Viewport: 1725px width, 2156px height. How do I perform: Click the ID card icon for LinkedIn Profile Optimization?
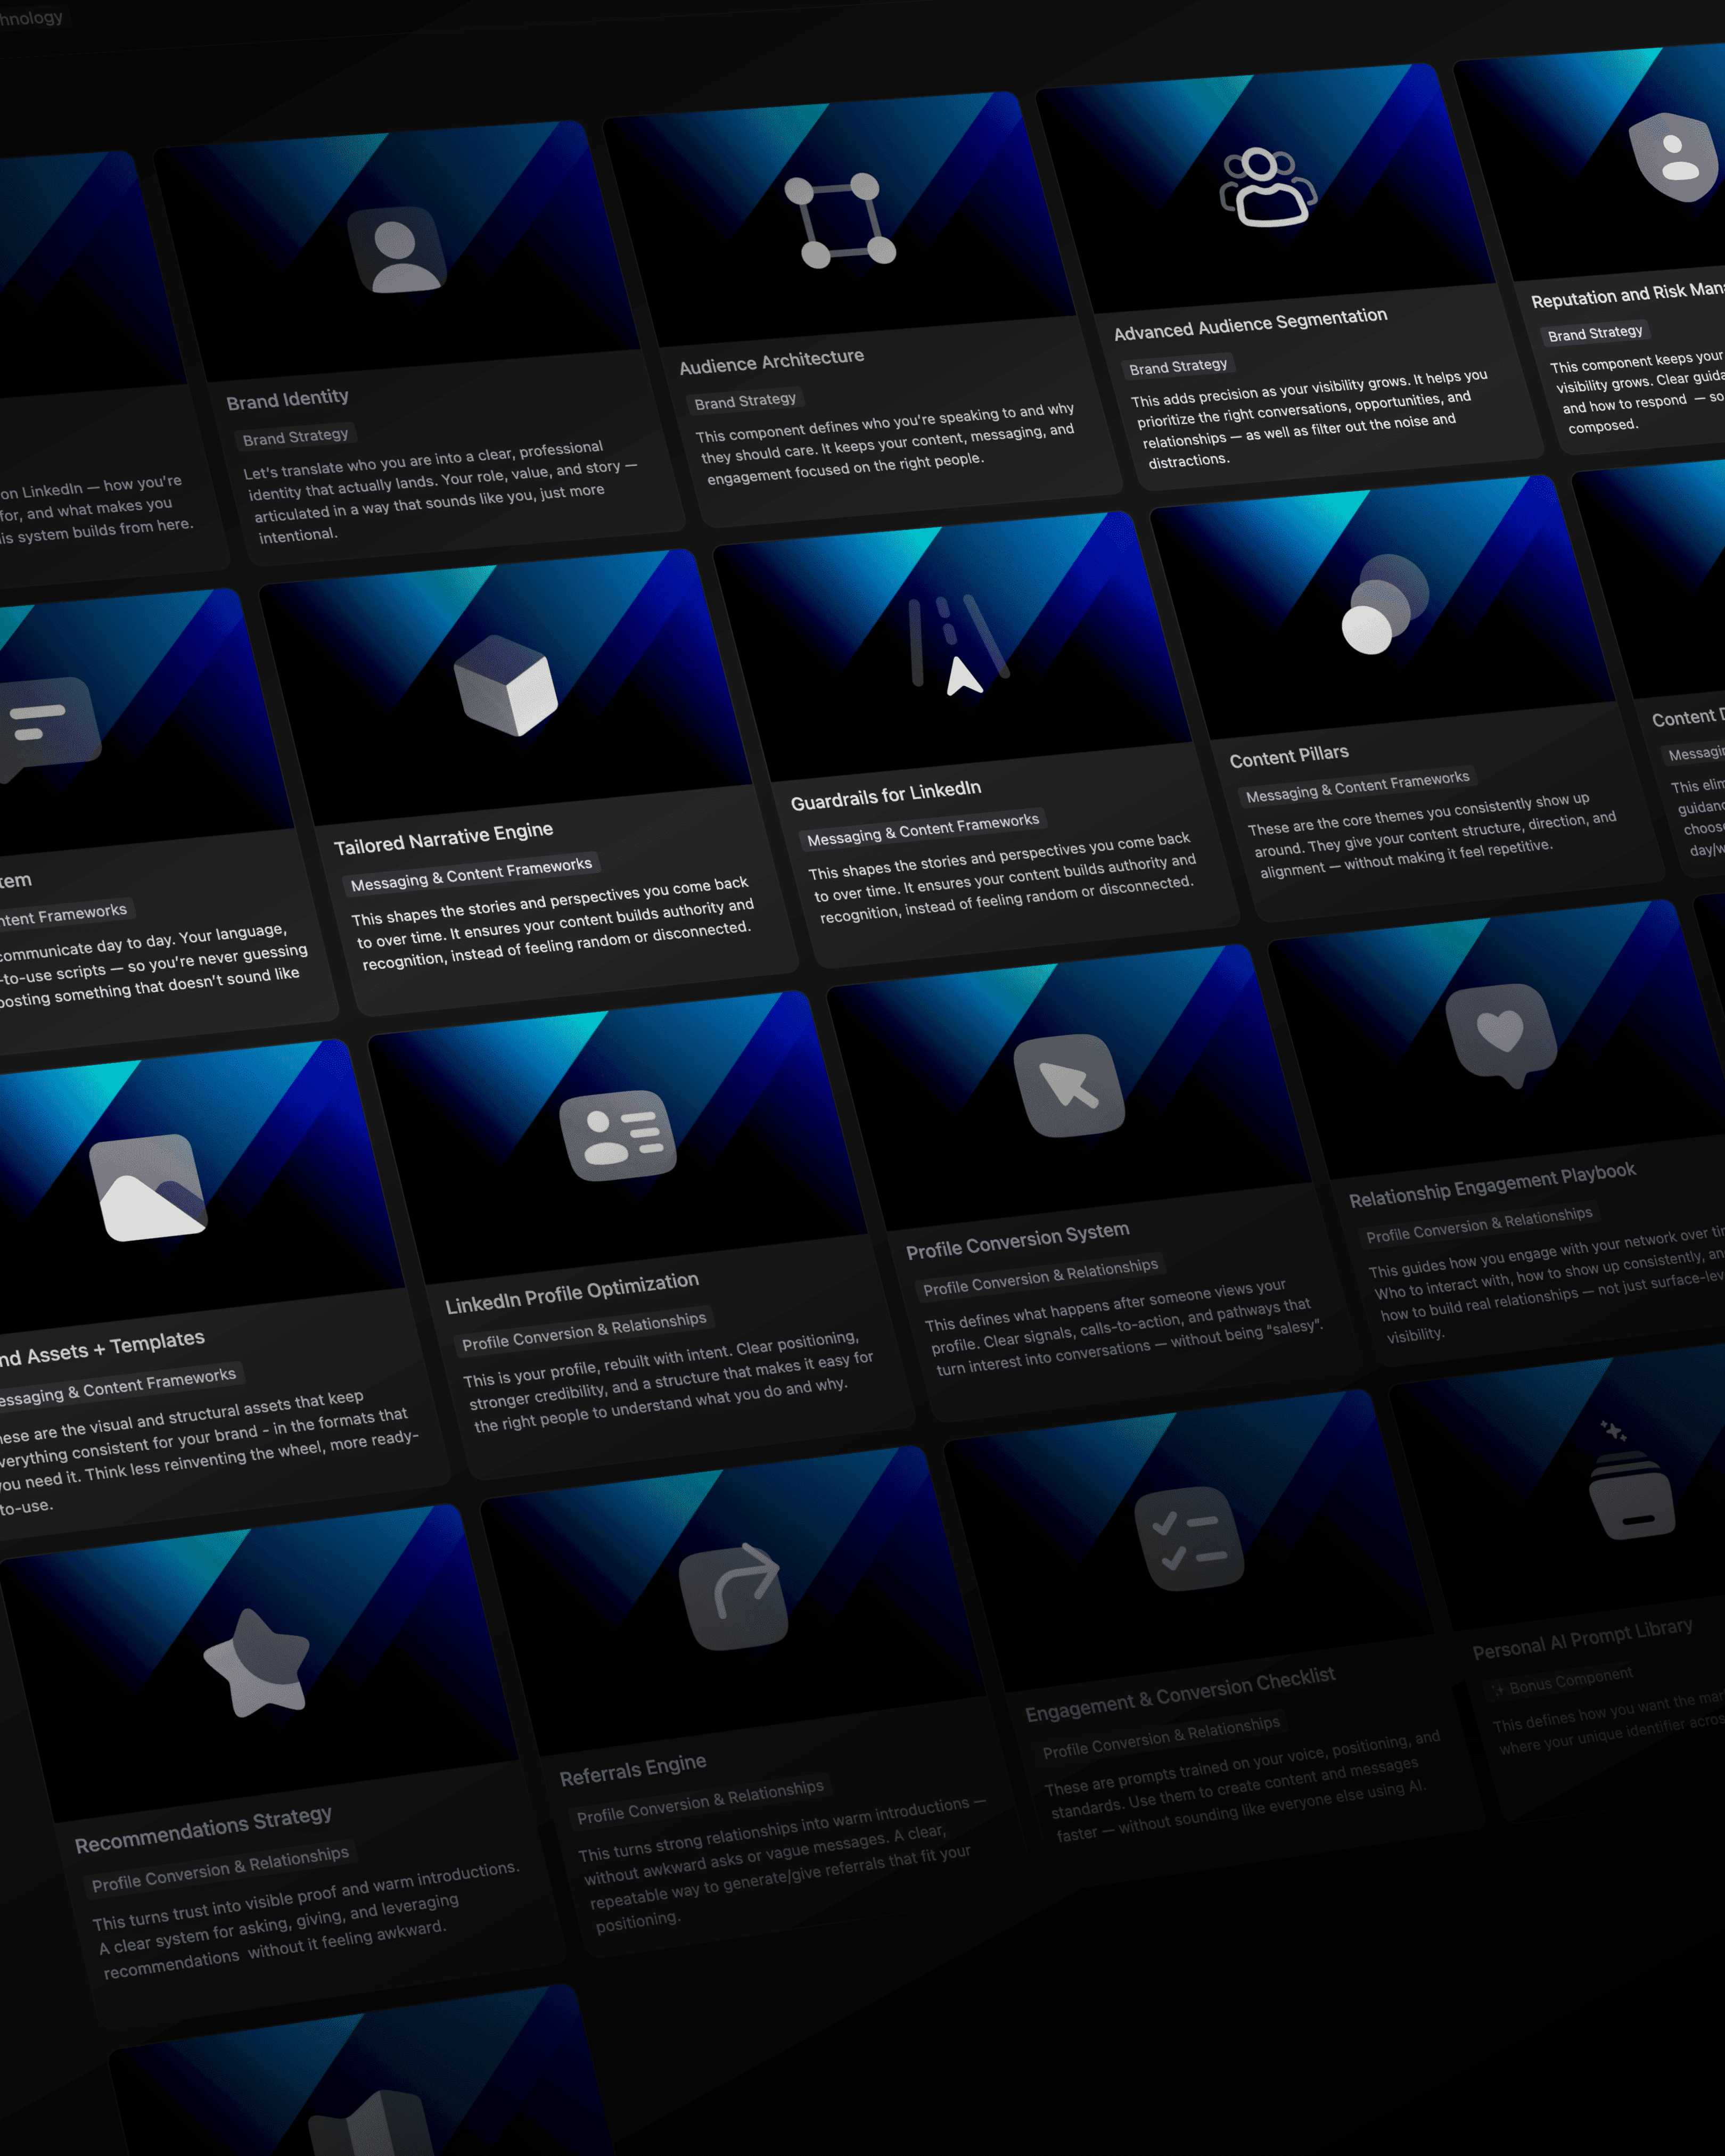point(618,1135)
